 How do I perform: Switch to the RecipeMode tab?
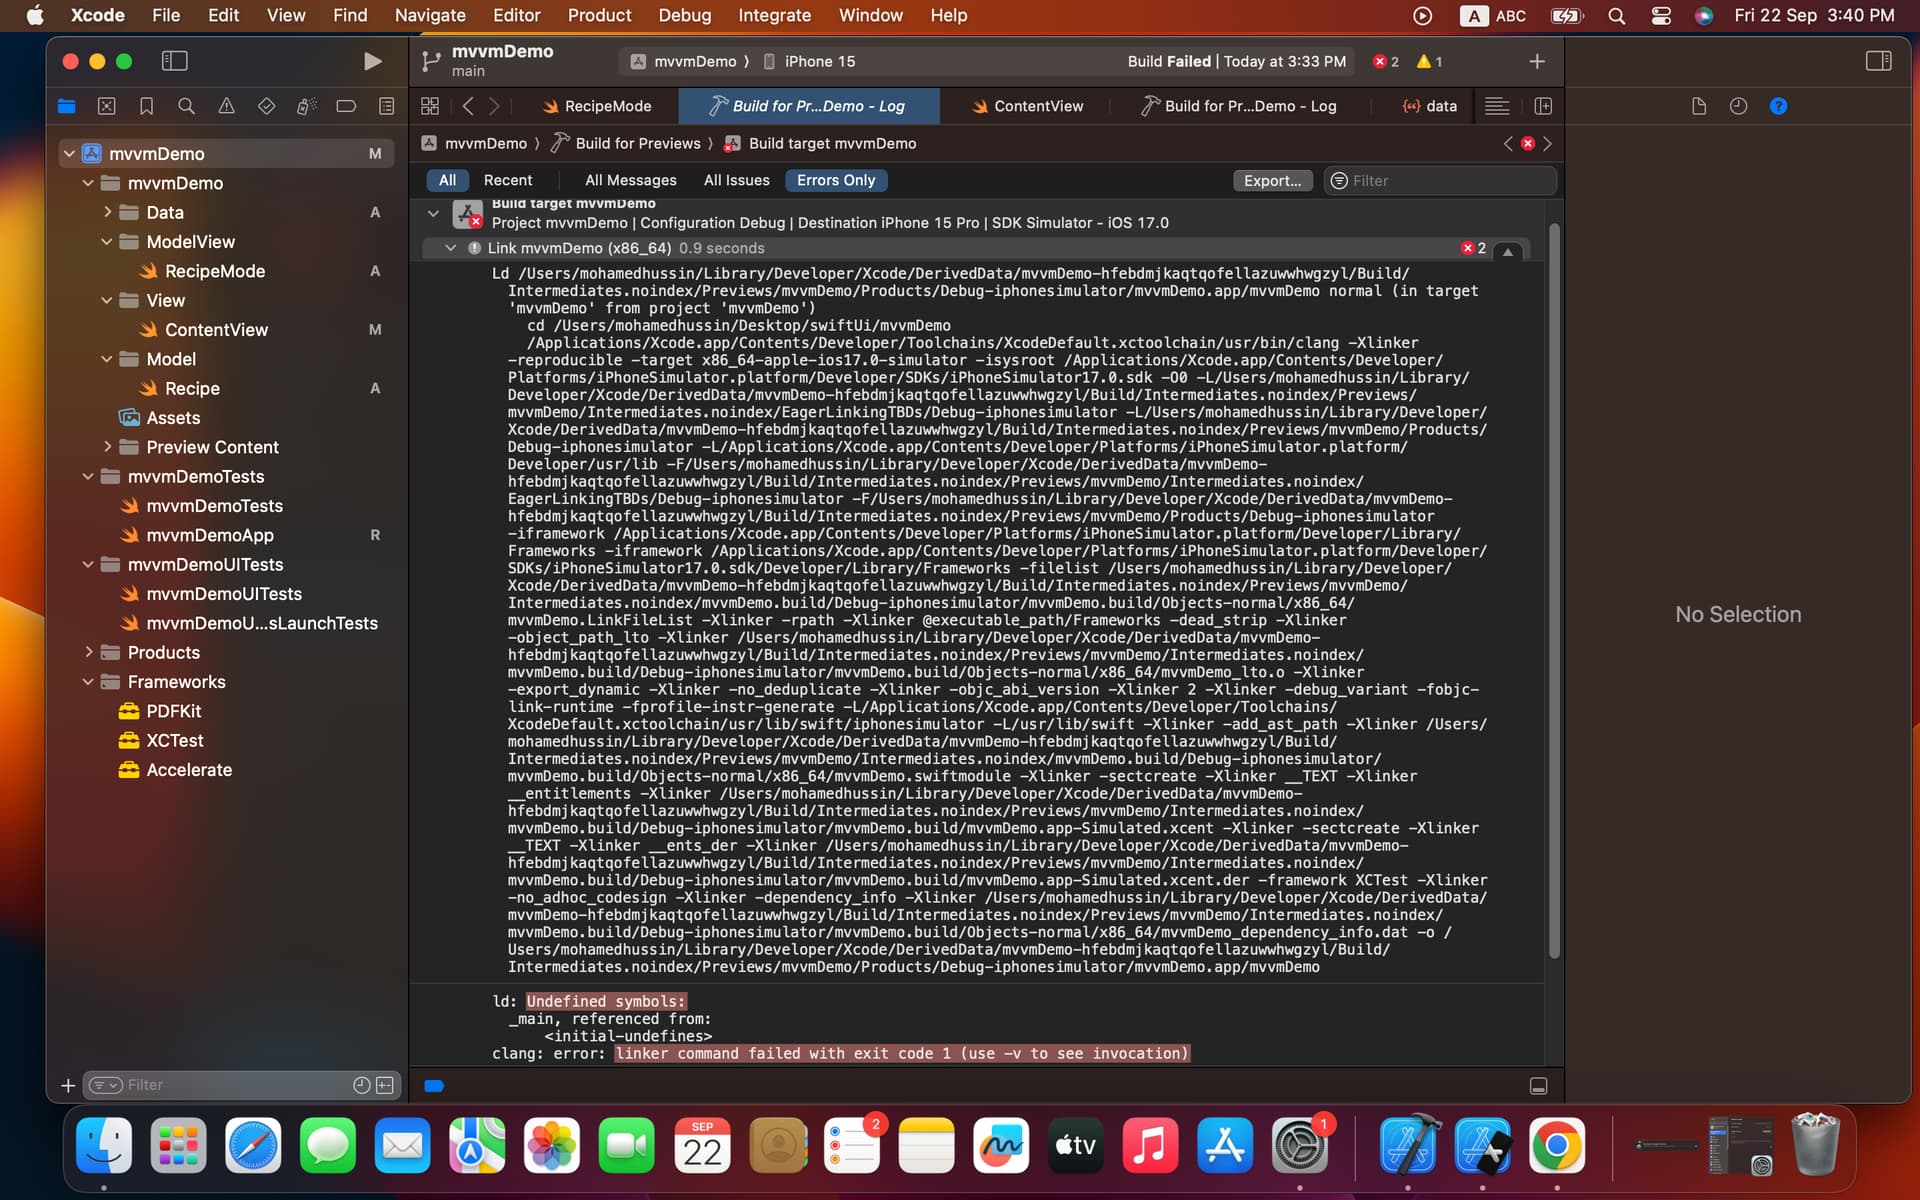(597, 106)
